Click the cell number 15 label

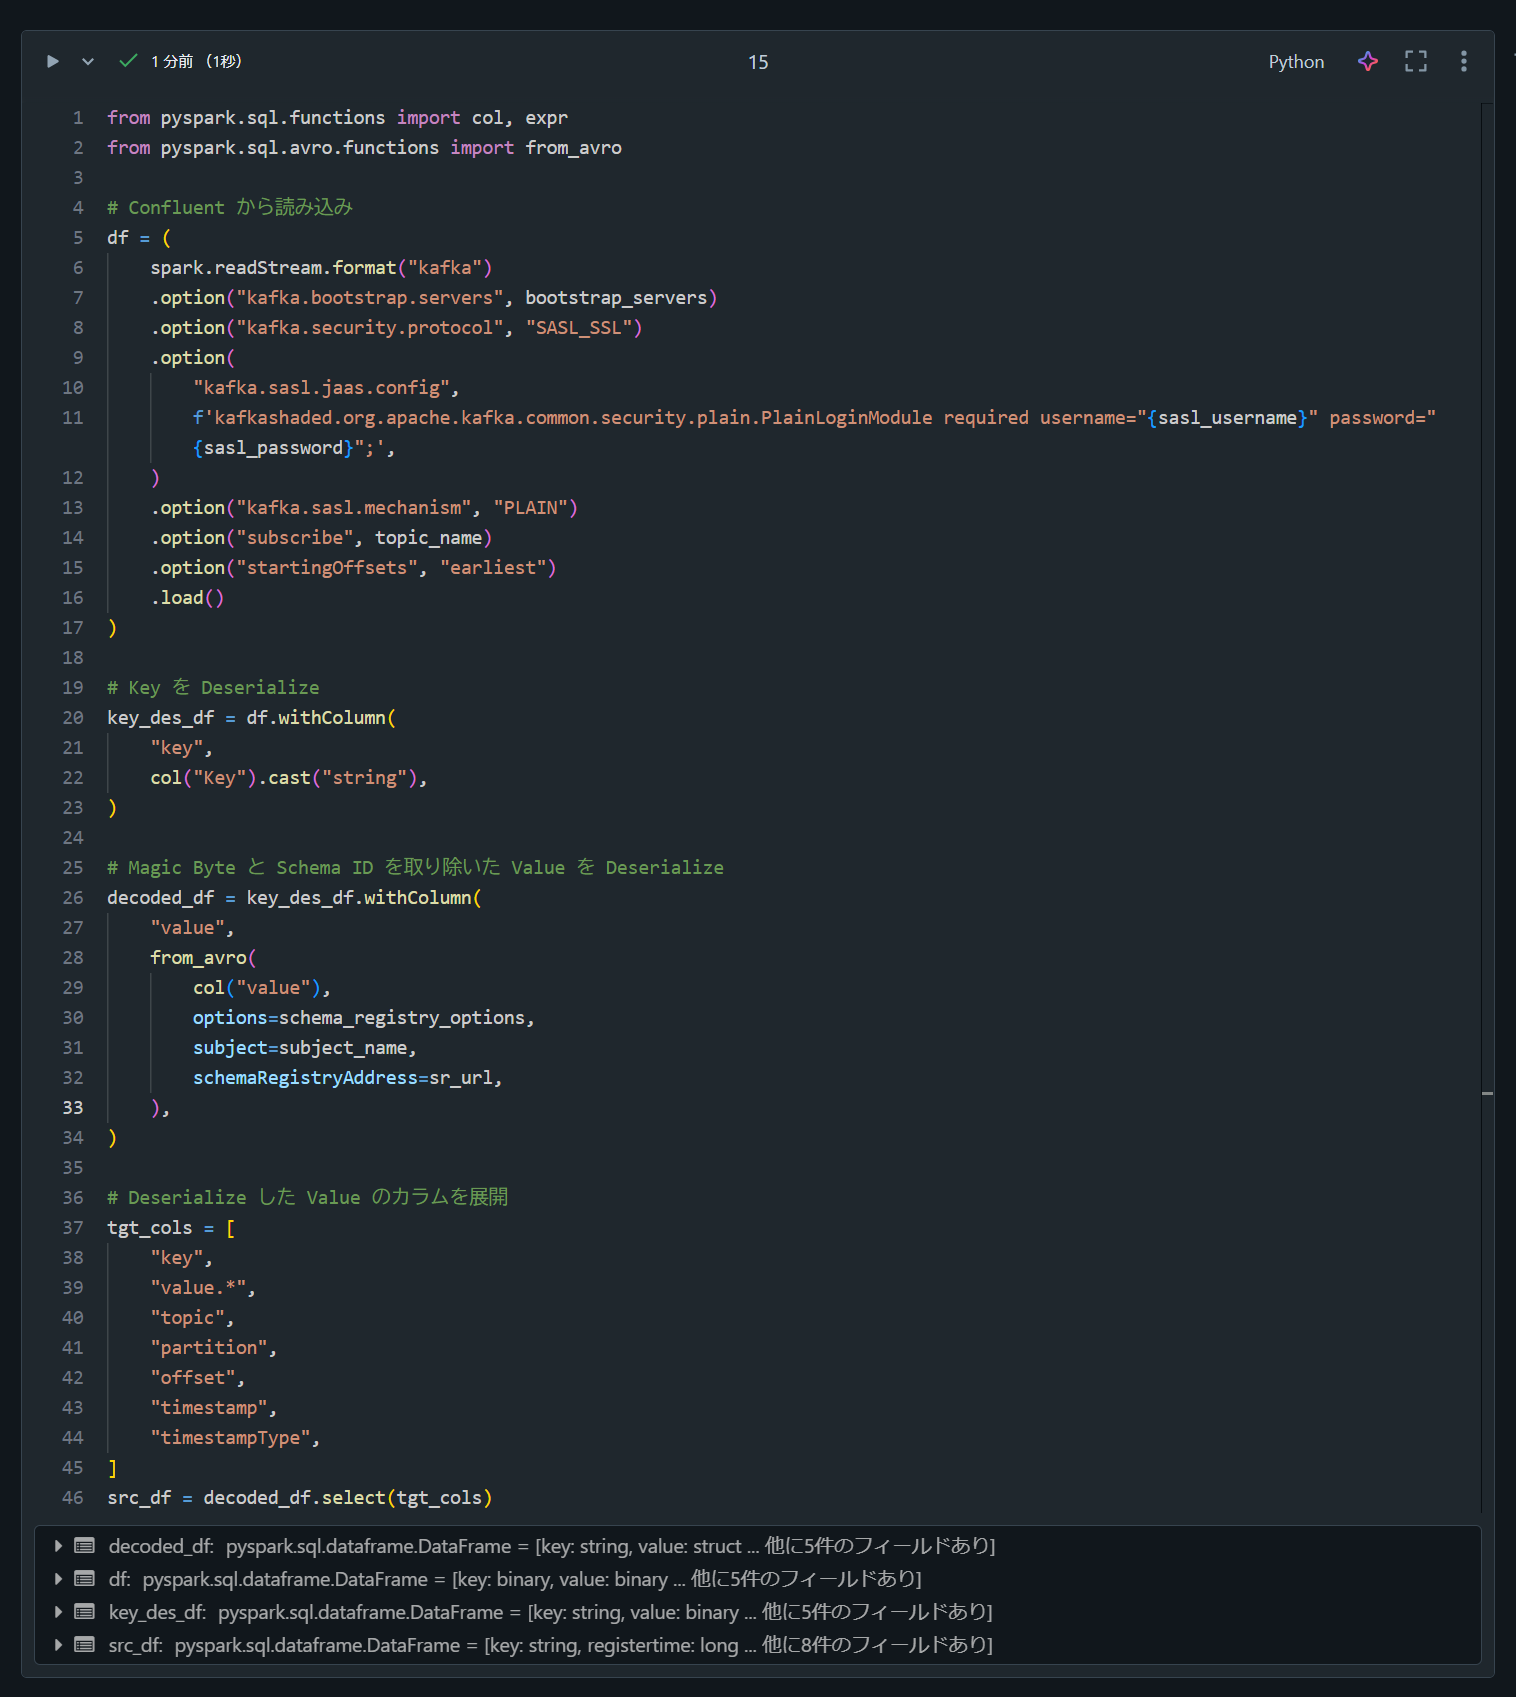click(x=758, y=62)
